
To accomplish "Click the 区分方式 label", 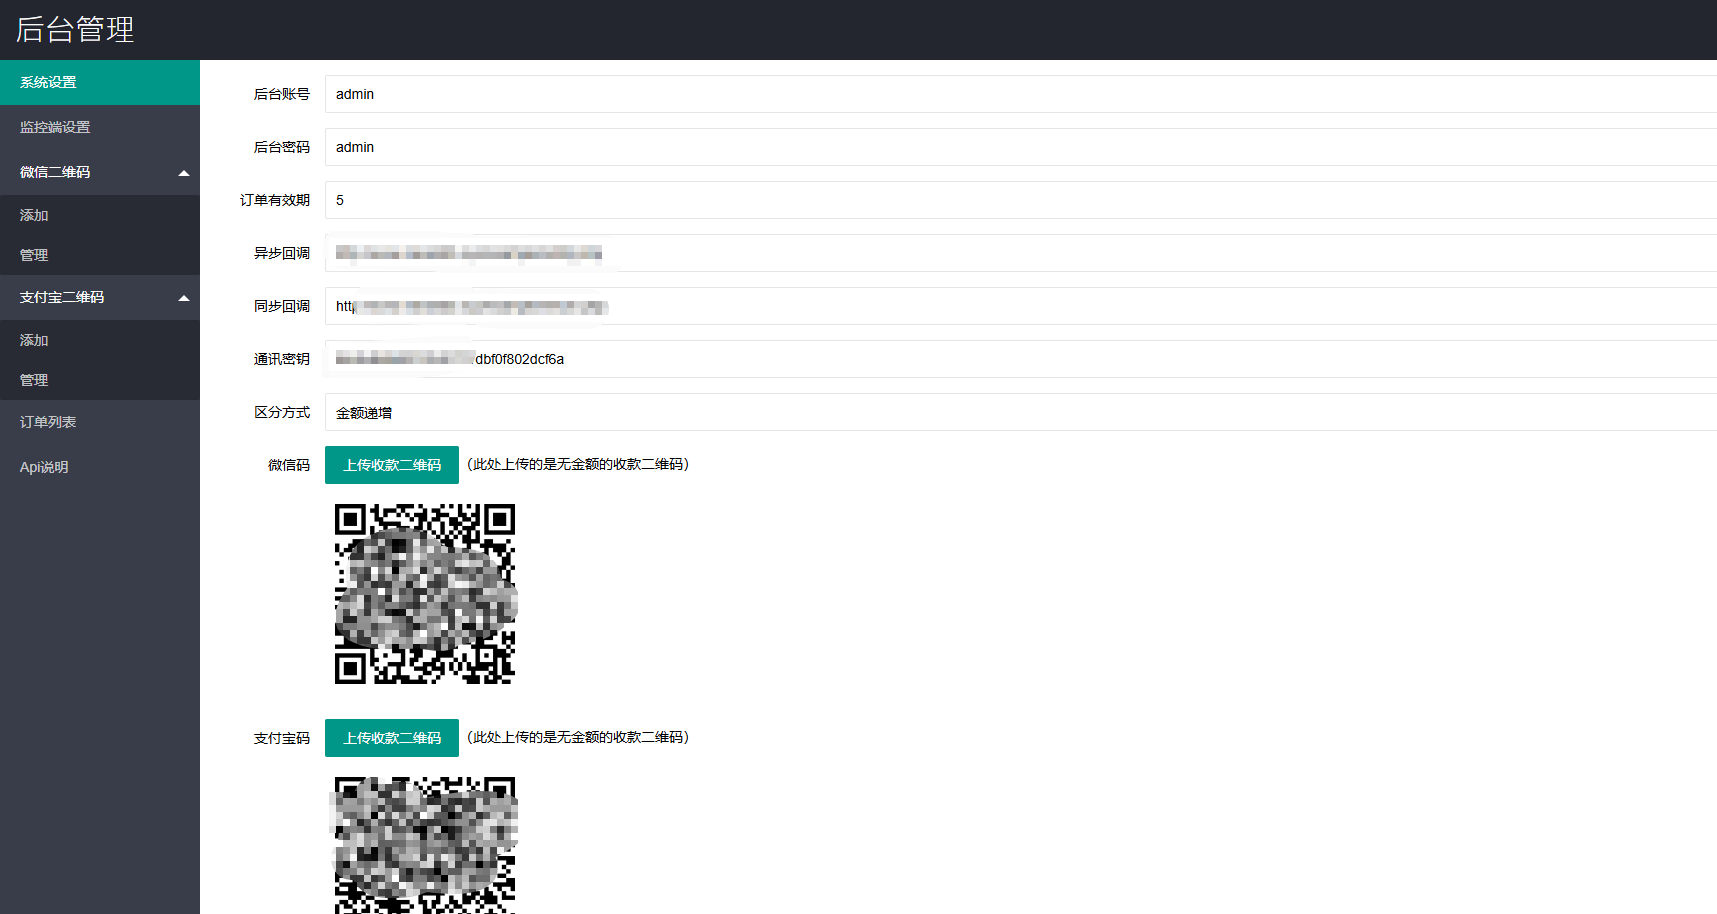I will point(282,412).
